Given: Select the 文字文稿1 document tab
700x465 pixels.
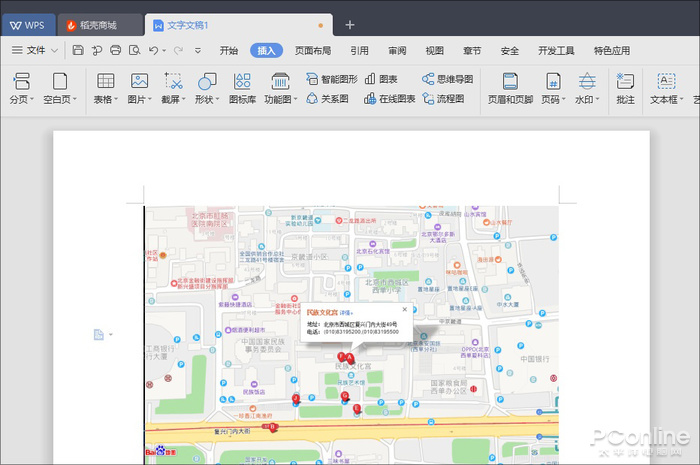Looking at the screenshot, I should 238,25.
